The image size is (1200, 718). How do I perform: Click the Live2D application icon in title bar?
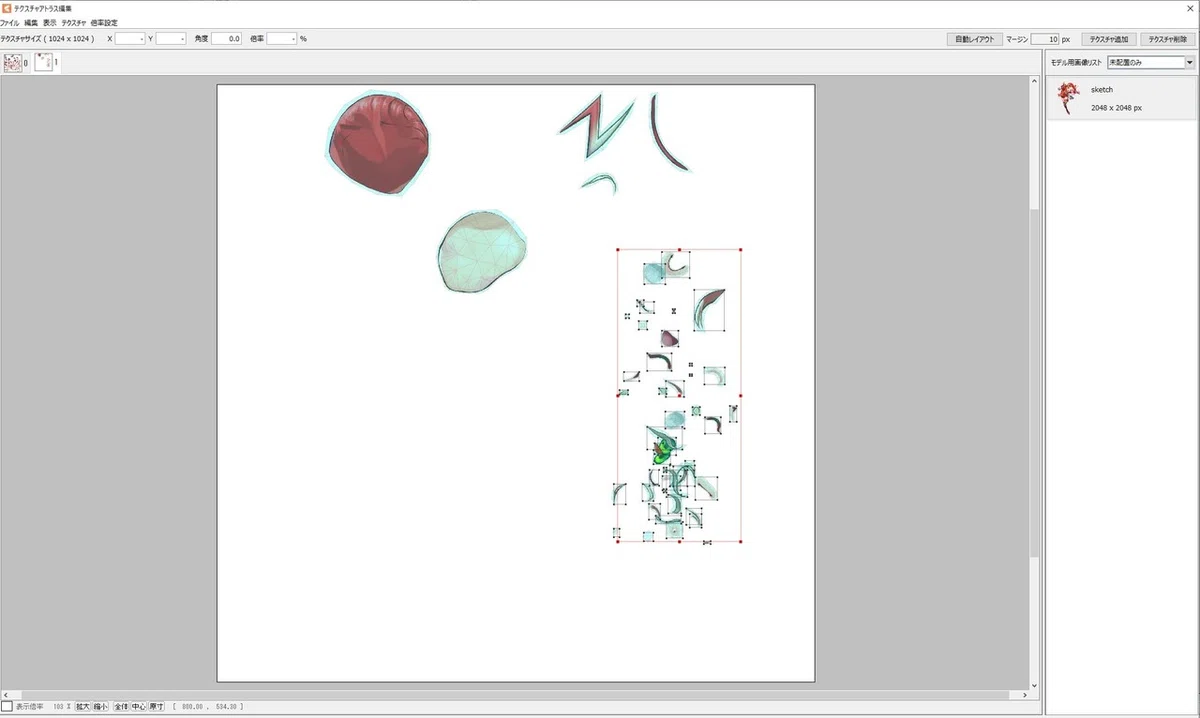click(7, 7)
